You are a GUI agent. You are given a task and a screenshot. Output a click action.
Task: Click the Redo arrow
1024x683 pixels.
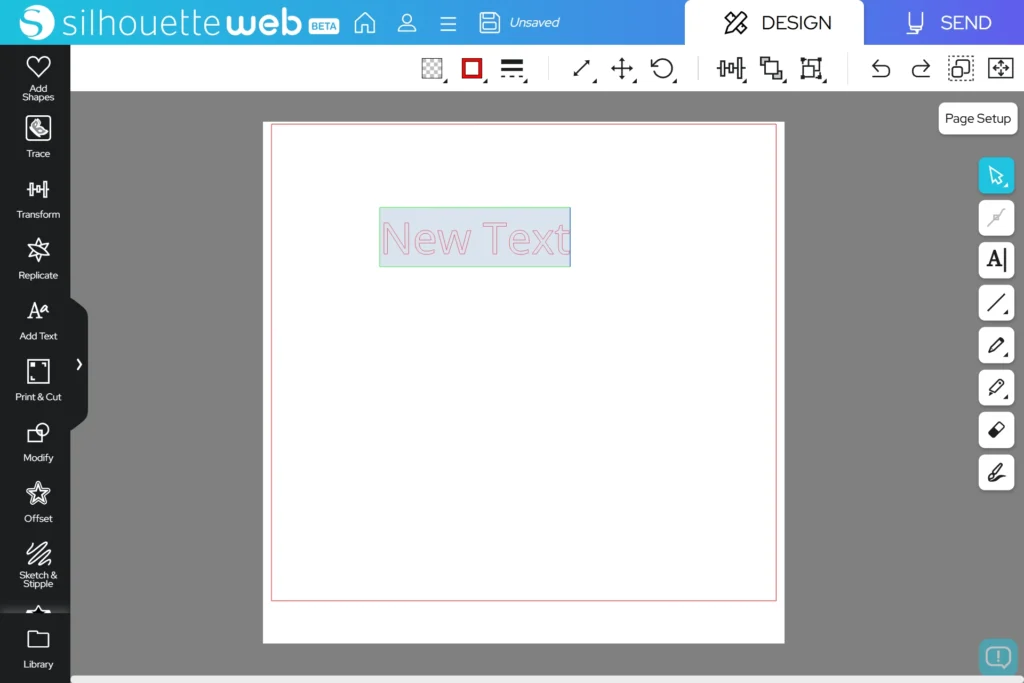(x=920, y=69)
